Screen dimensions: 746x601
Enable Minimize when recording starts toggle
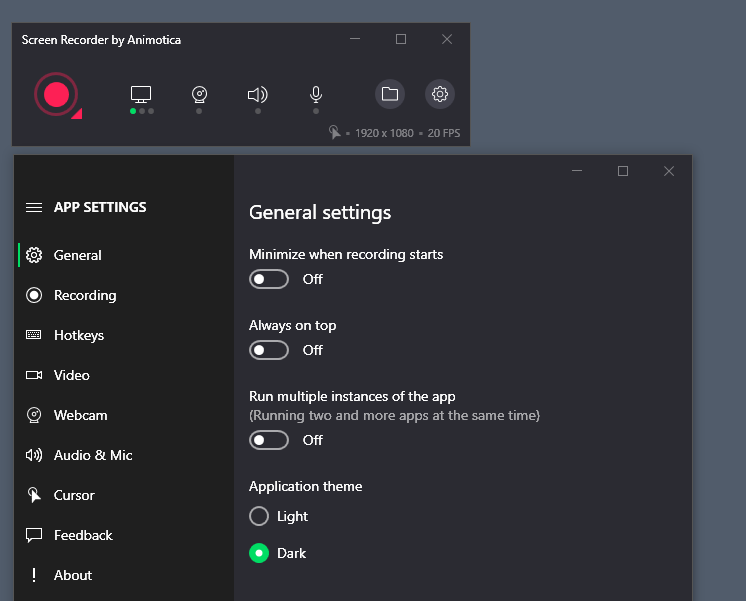coord(269,279)
